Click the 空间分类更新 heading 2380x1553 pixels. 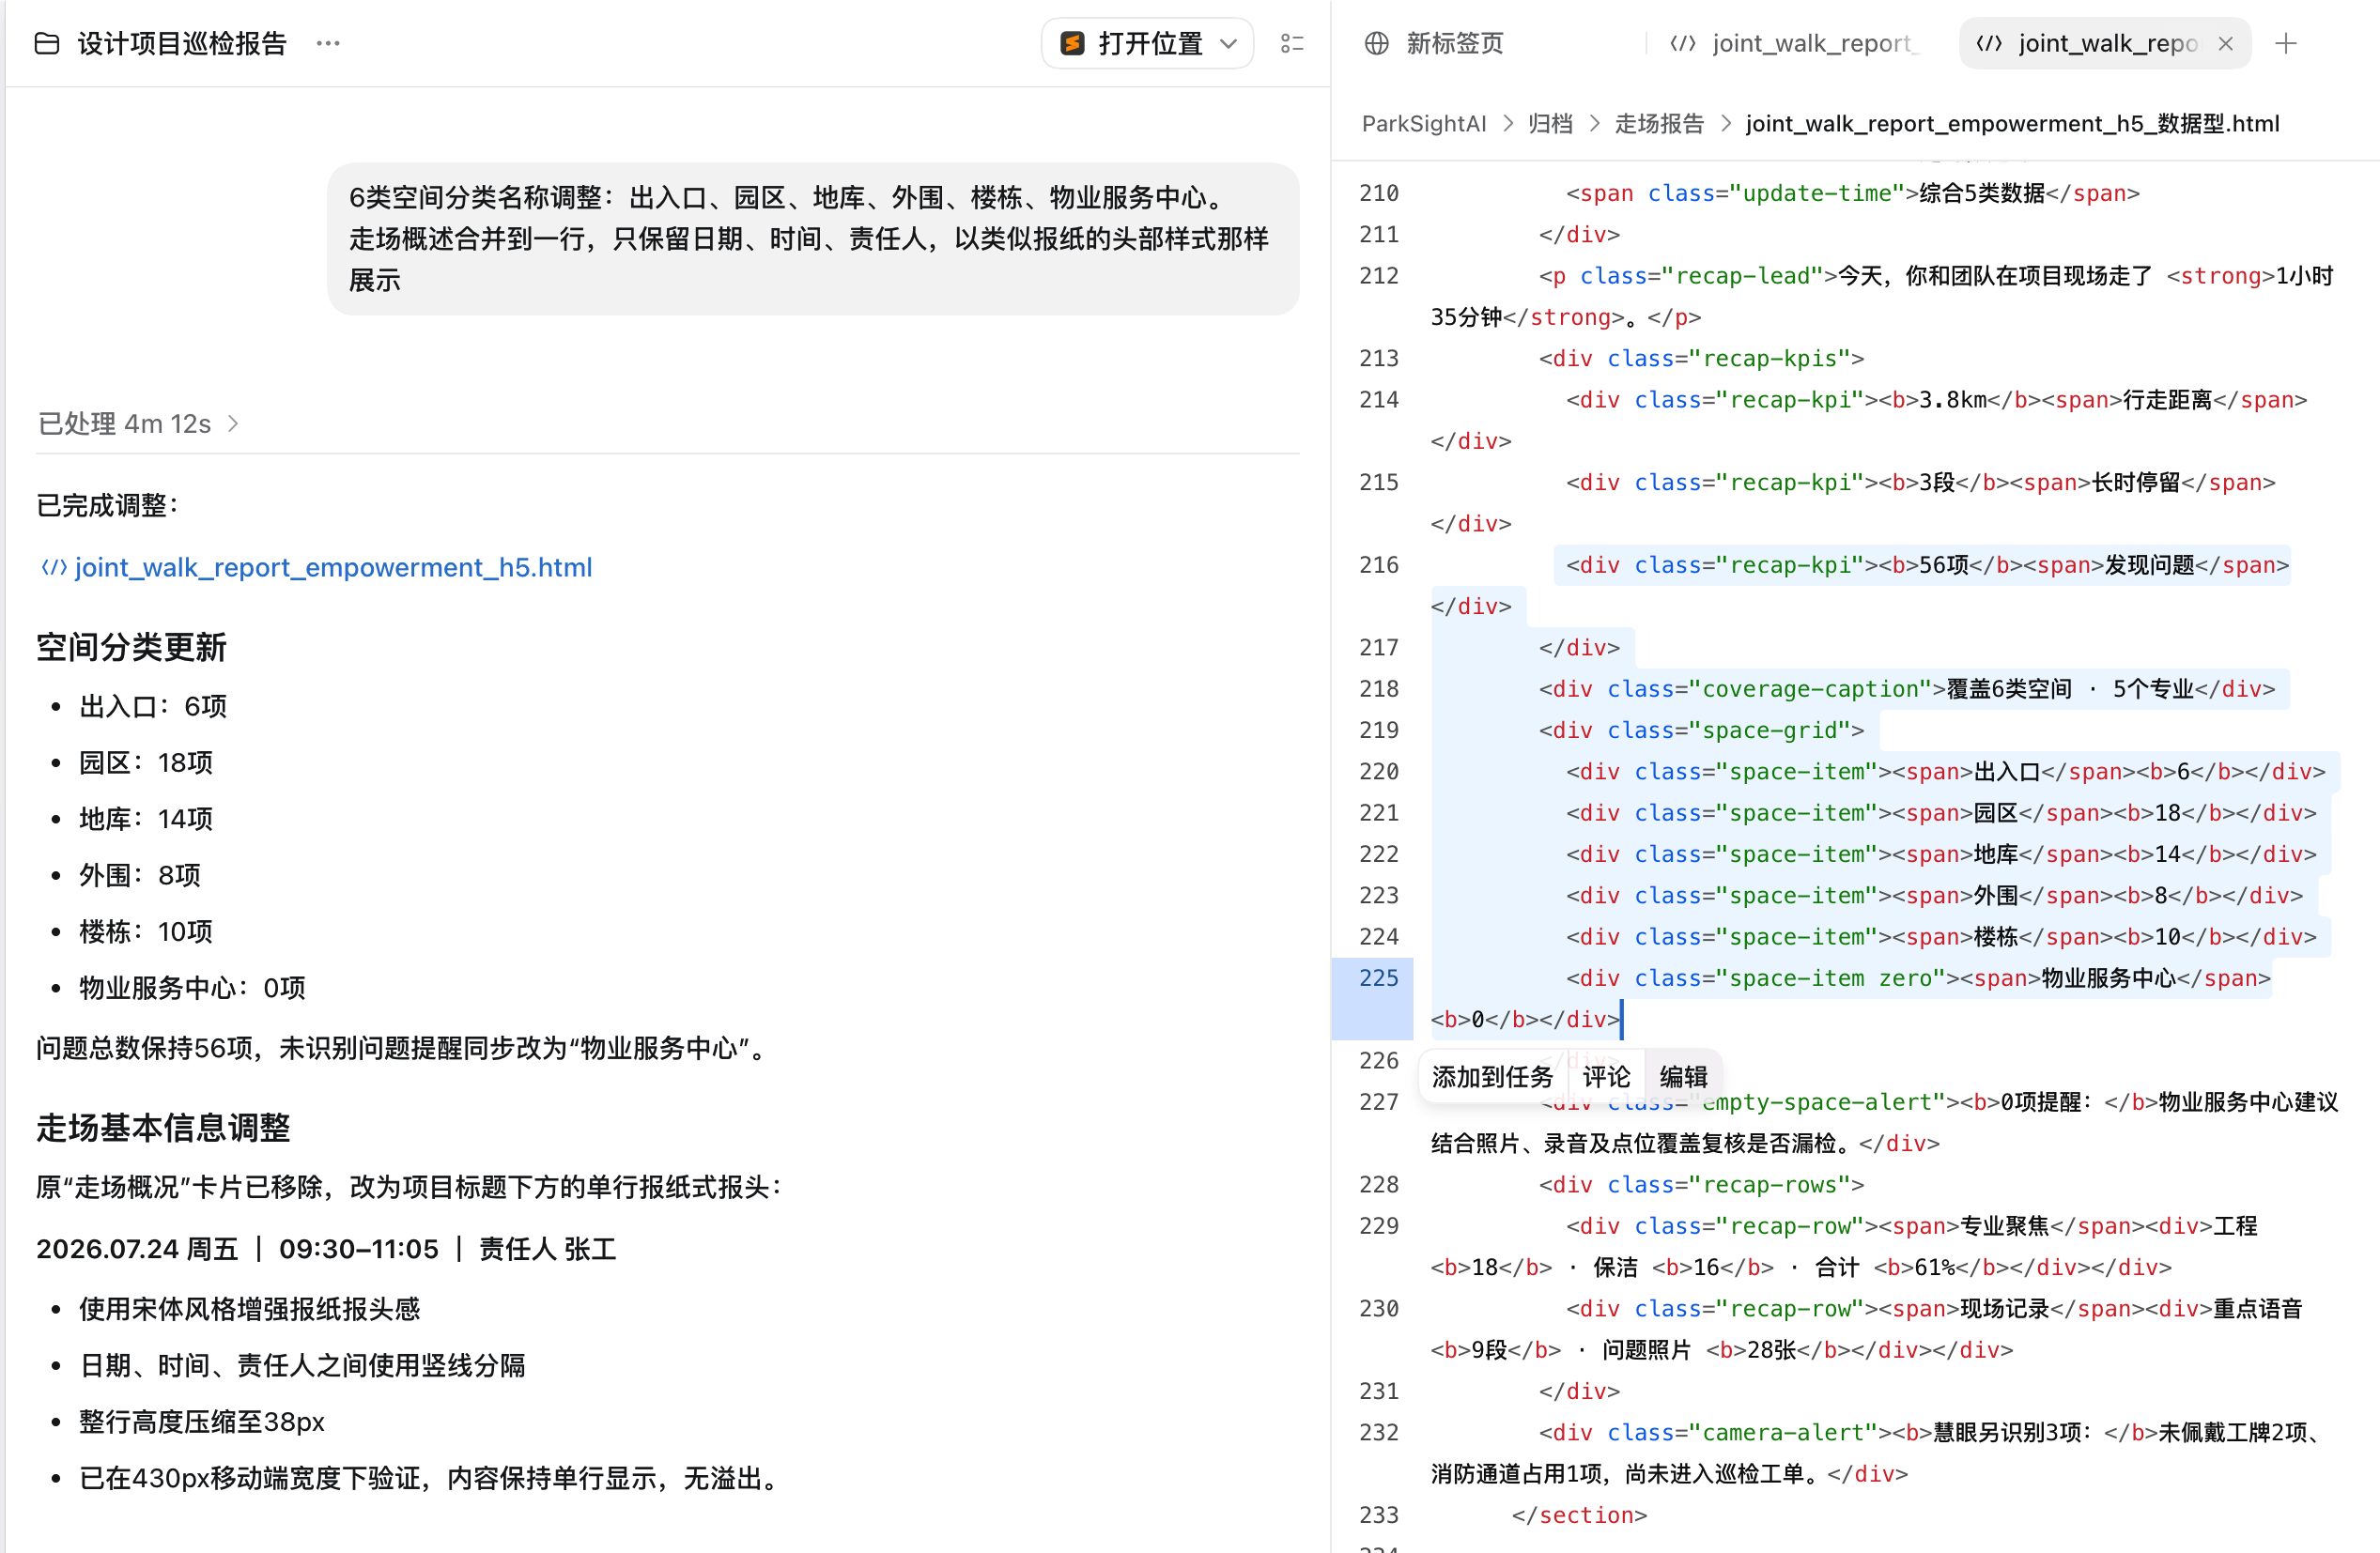point(131,646)
